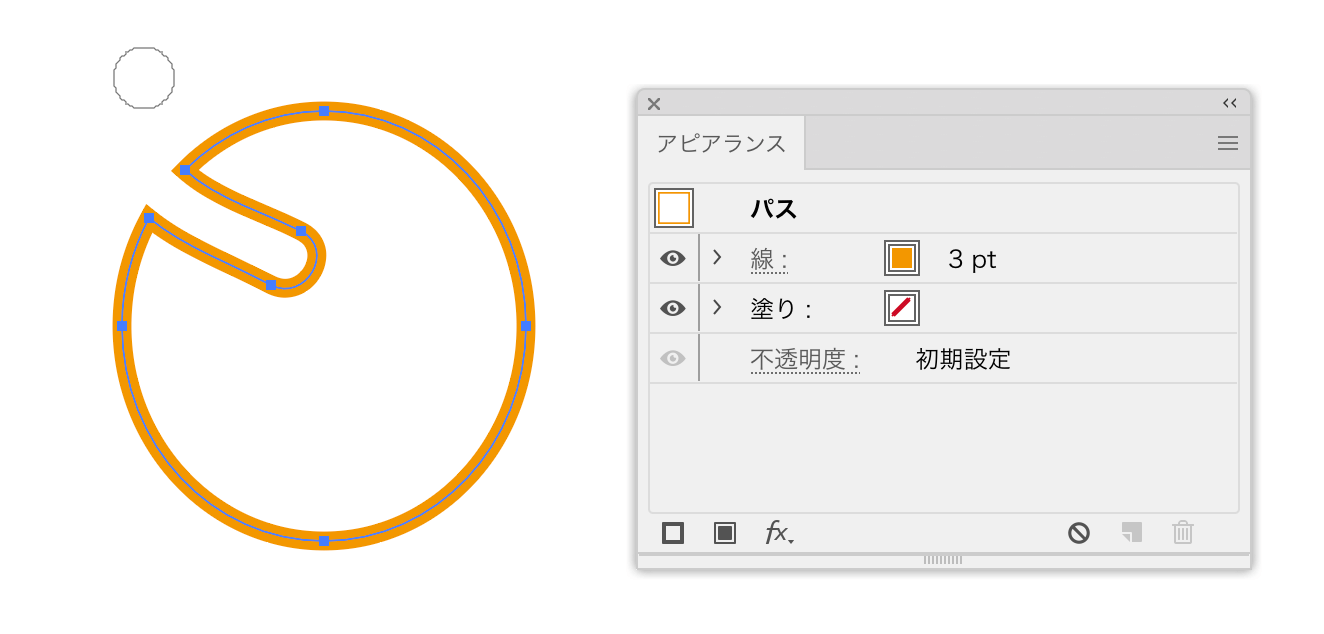Expand the 線 stroke attributes chevron
1324x634 pixels.
tap(717, 257)
